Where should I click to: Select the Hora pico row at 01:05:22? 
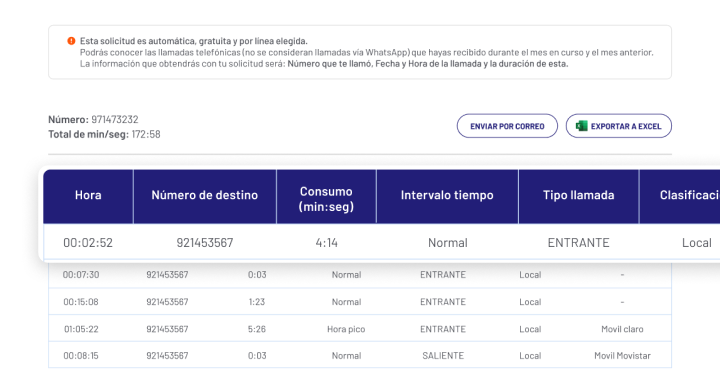pos(360,329)
